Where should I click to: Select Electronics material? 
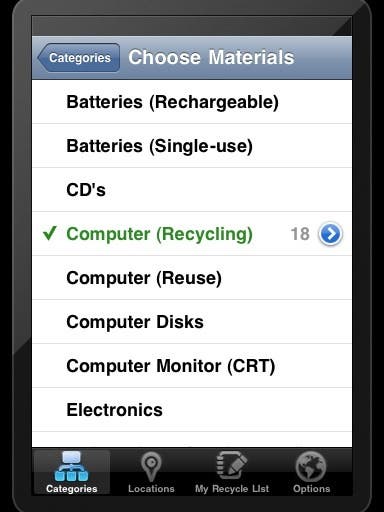(192, 410)
